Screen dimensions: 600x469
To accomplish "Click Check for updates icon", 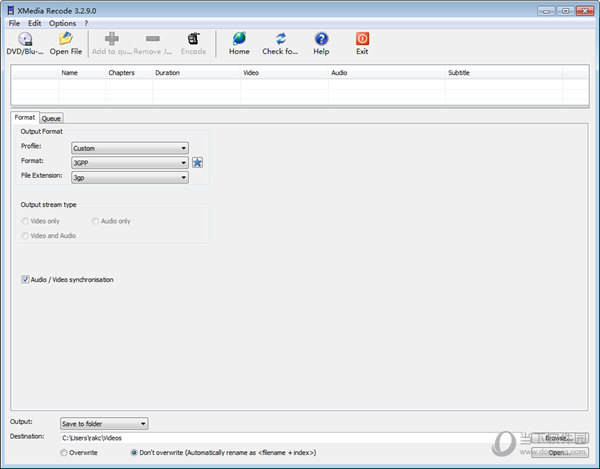I will [280, 39].
